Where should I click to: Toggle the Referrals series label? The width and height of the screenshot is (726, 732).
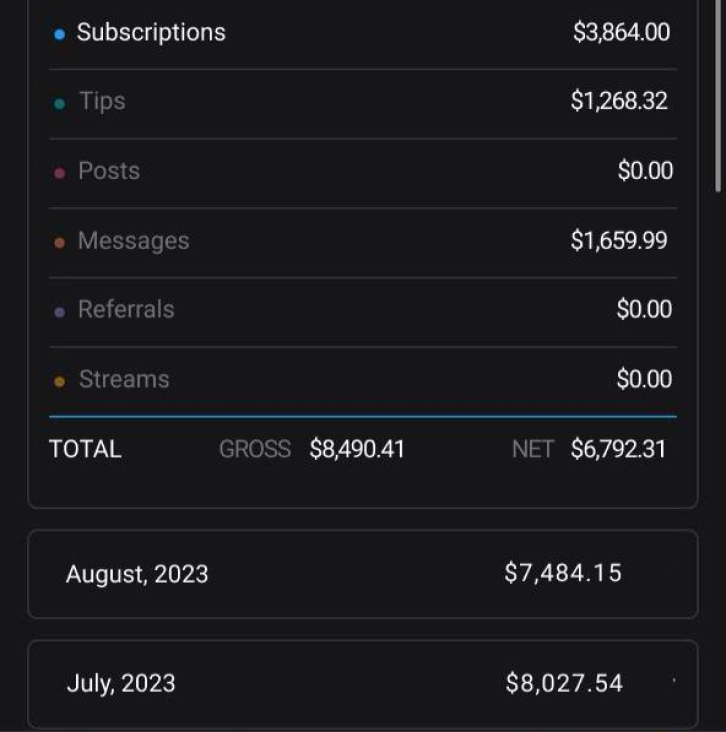[x=126, y=310]
